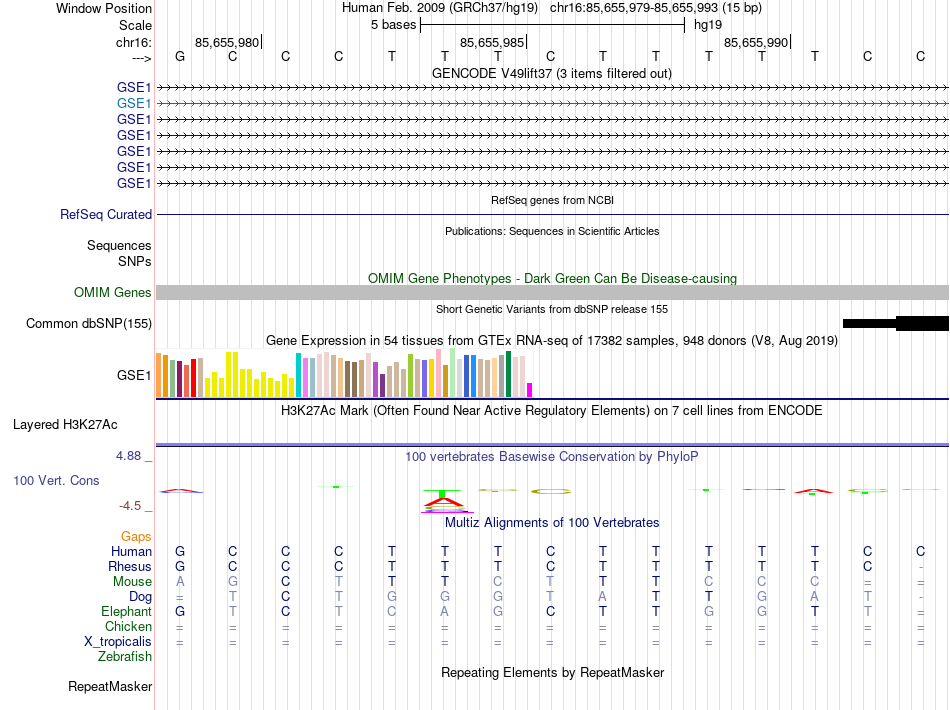Click position marker 85,655,980

click(x=227, y=42)
